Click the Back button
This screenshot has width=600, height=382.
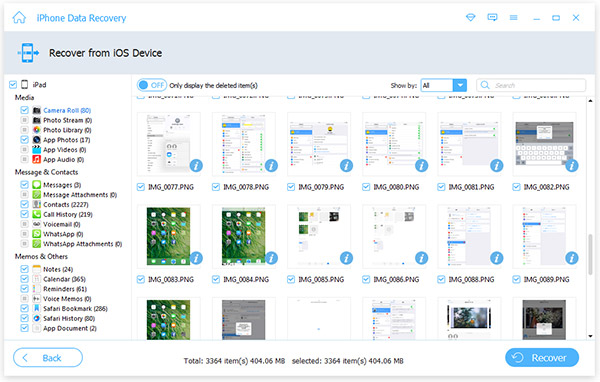(48, 358)
